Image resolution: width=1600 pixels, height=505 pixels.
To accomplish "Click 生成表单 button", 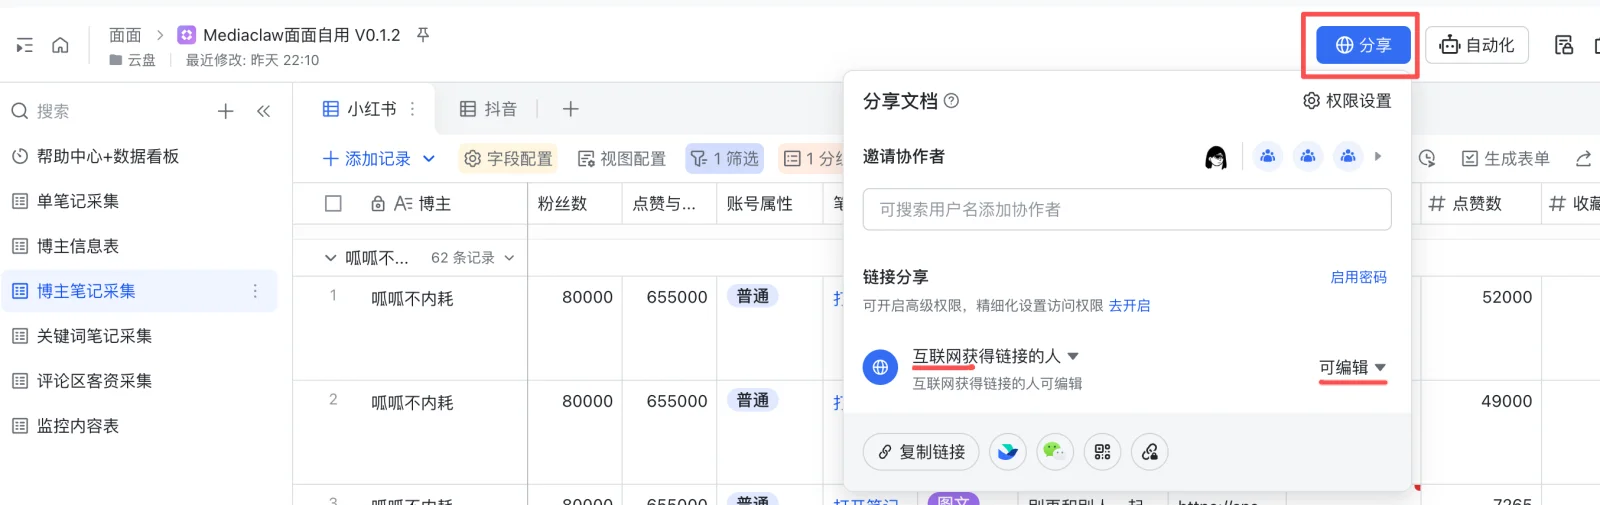I will click(x=1506, y=159).
